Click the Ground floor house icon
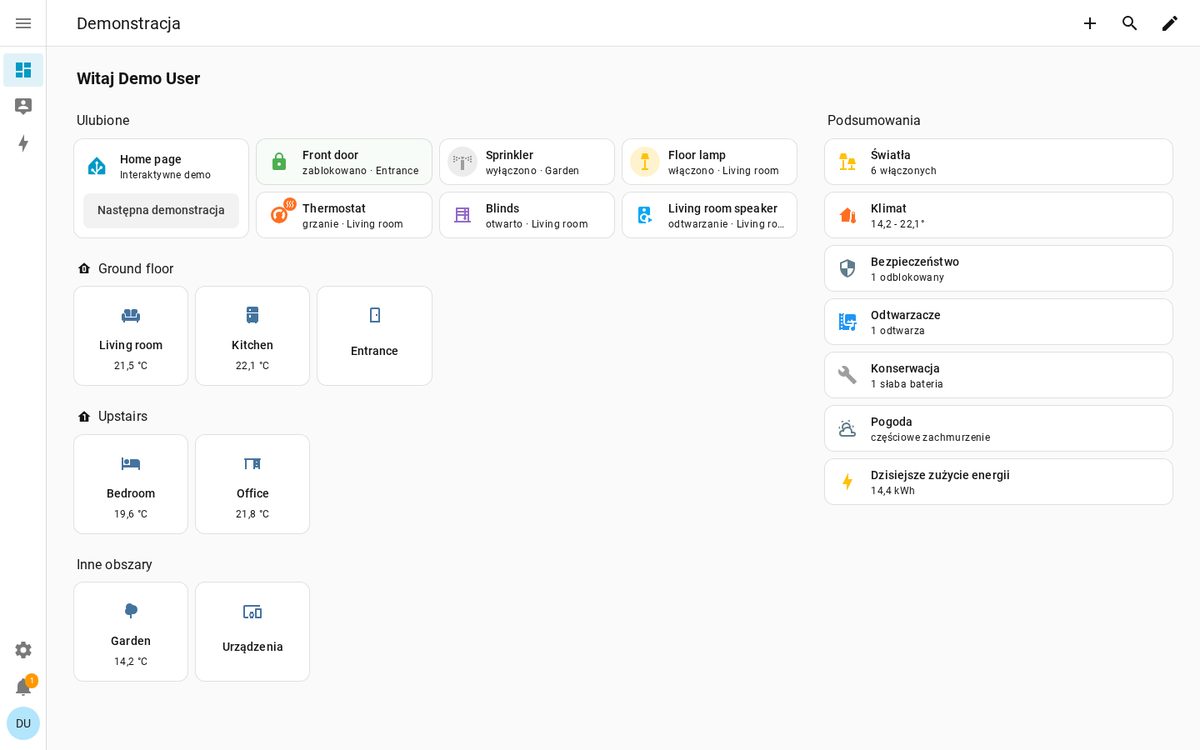The image size is (1200, 750). pyautogui.click(x=84, y=269)
